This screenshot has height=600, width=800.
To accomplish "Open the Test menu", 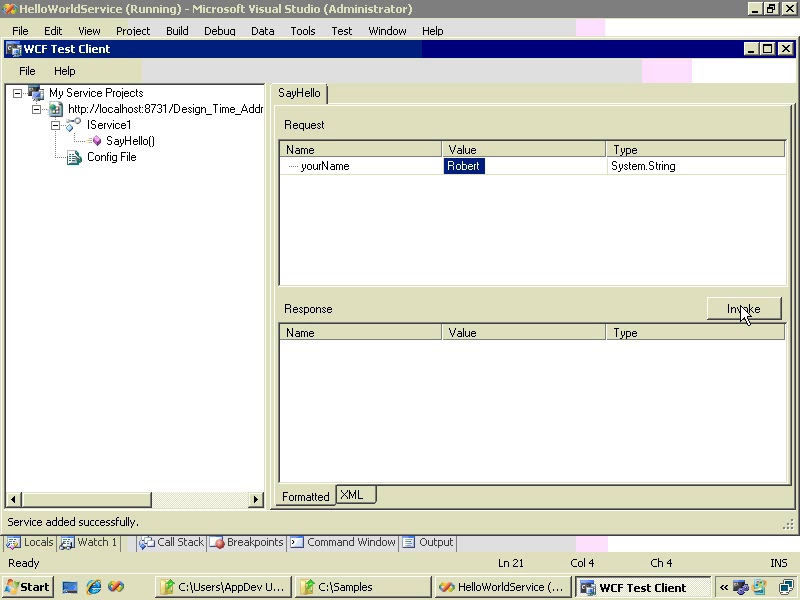I will click(x=342, y=31).
